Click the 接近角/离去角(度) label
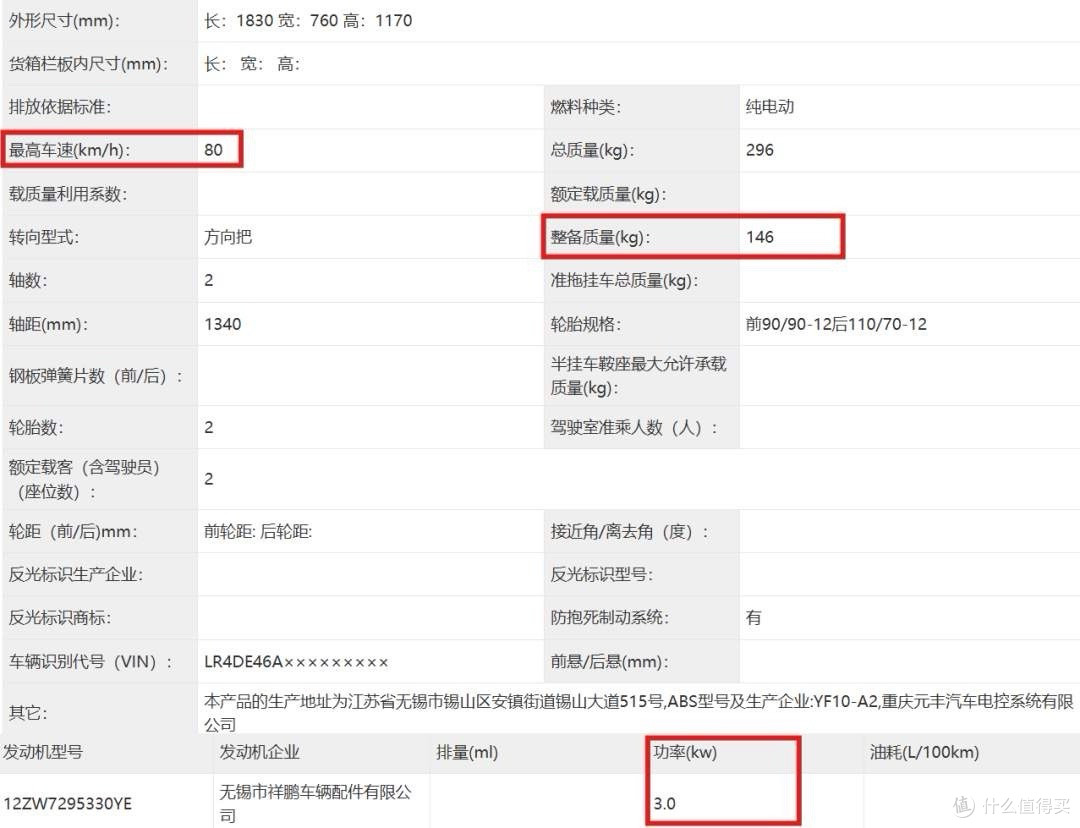The height and width of the screenshot is (828, 1080). pos(629,532)
